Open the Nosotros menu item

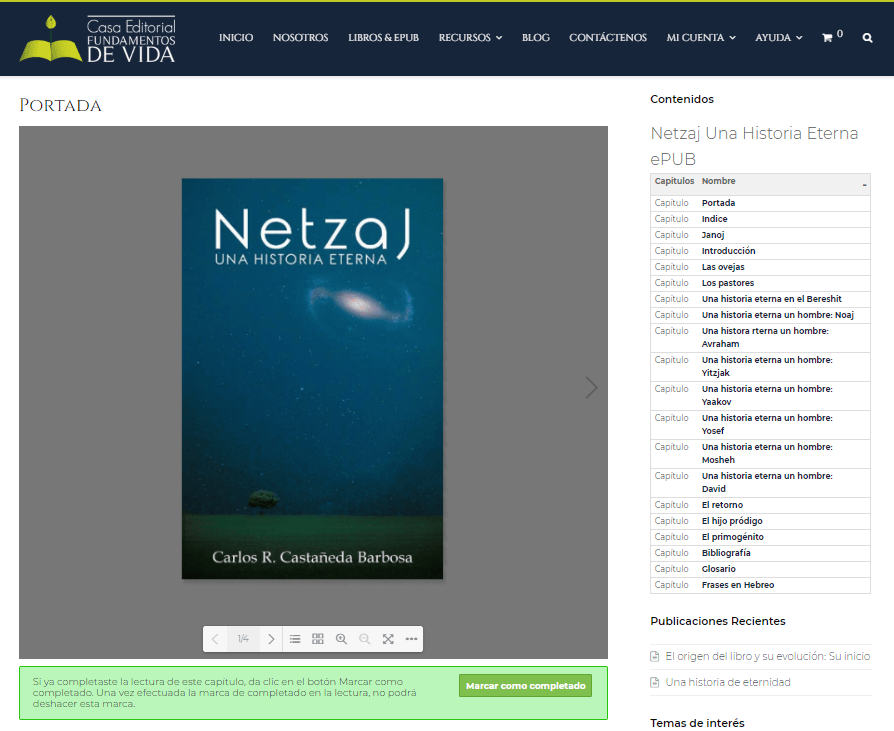300,38
